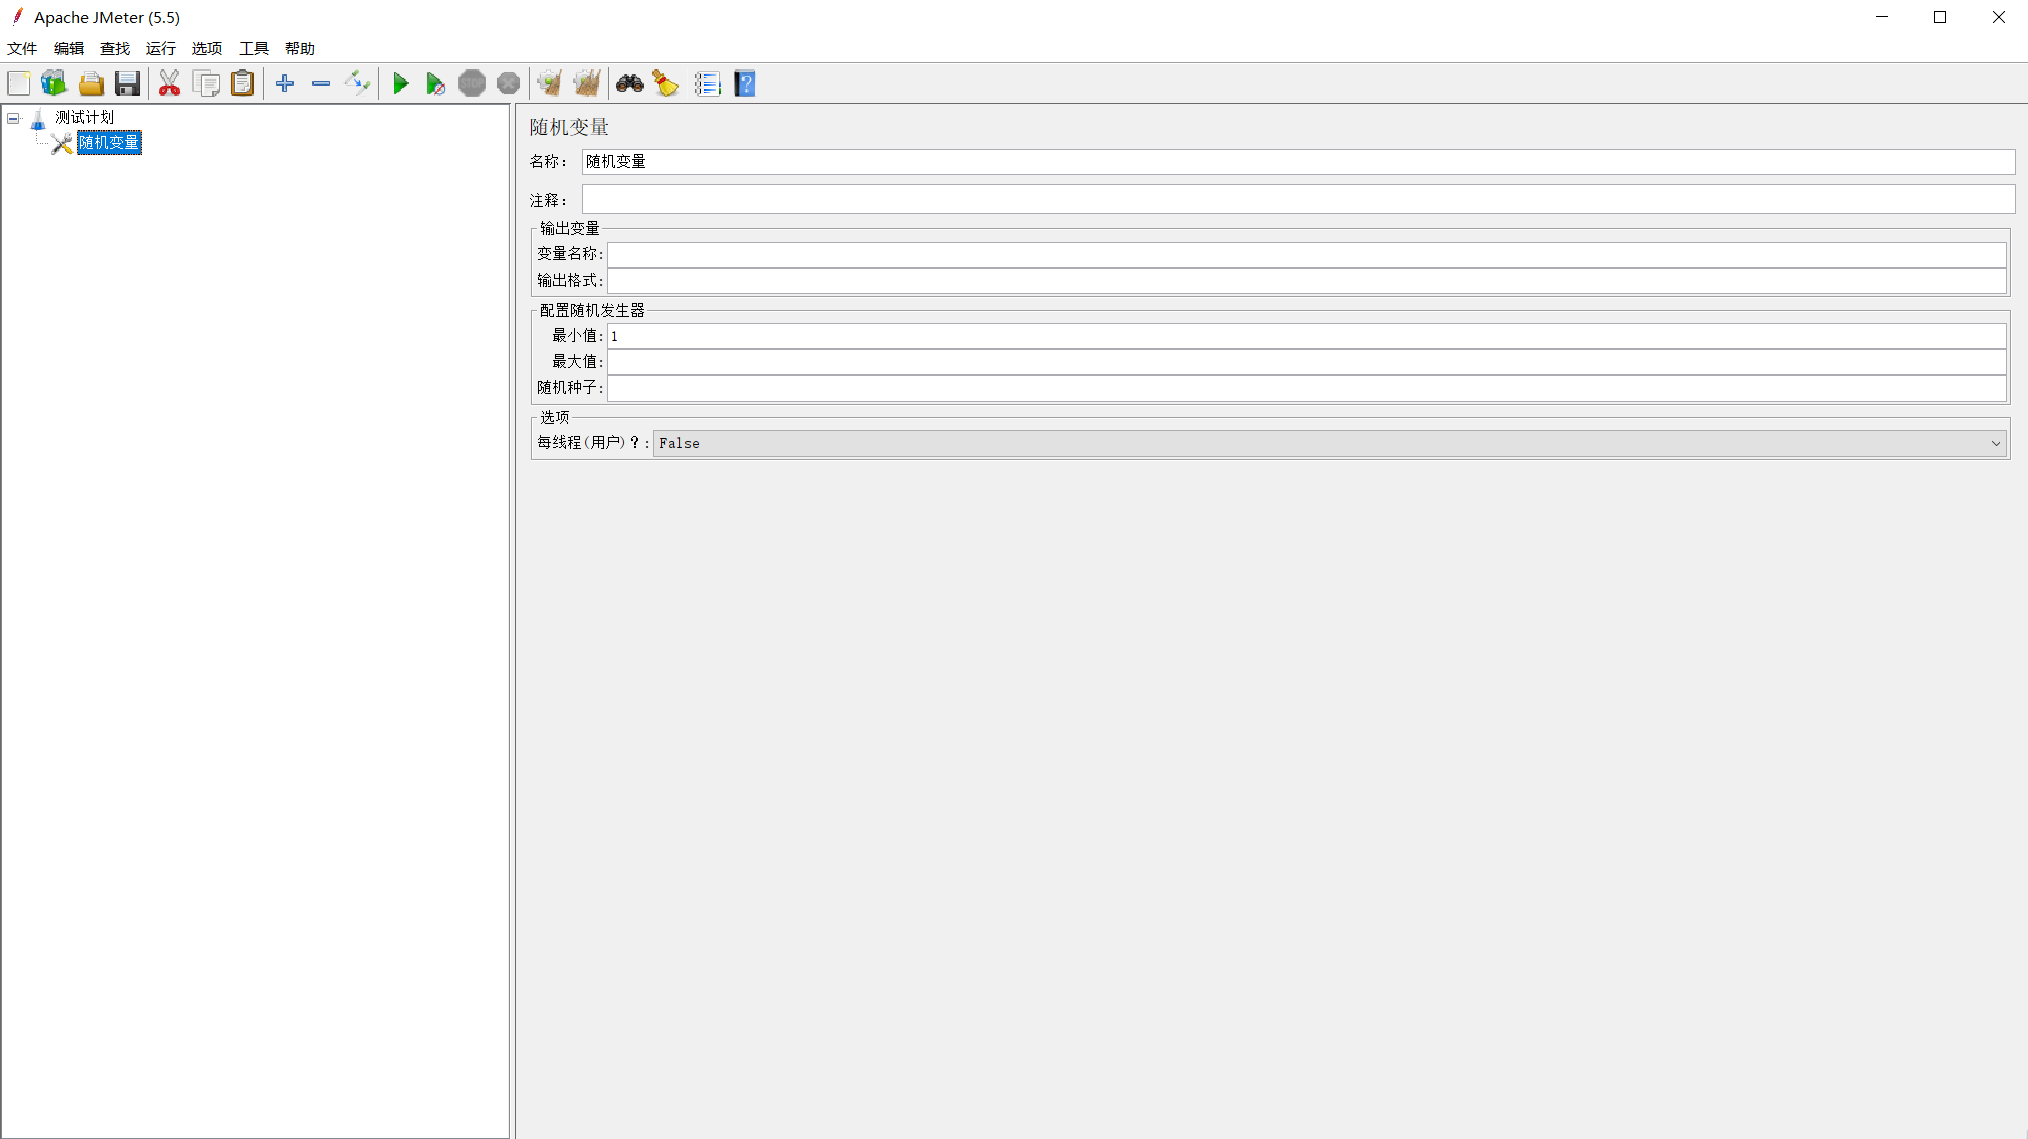Click the Toggle arrows toolbar icon

[357, 84]
